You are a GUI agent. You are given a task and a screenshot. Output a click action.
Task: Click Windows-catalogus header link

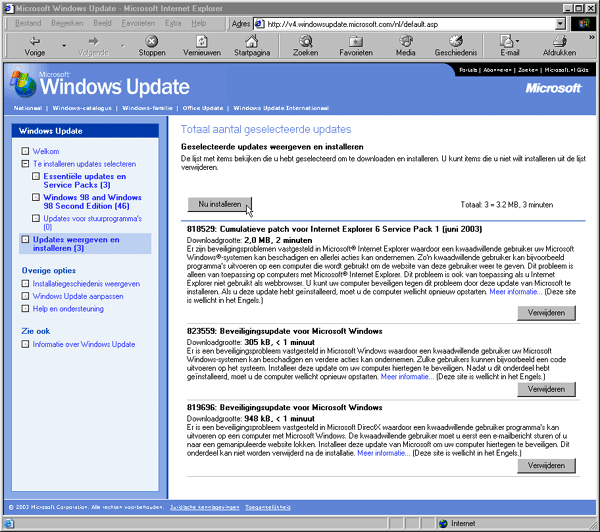coord(82,108)
